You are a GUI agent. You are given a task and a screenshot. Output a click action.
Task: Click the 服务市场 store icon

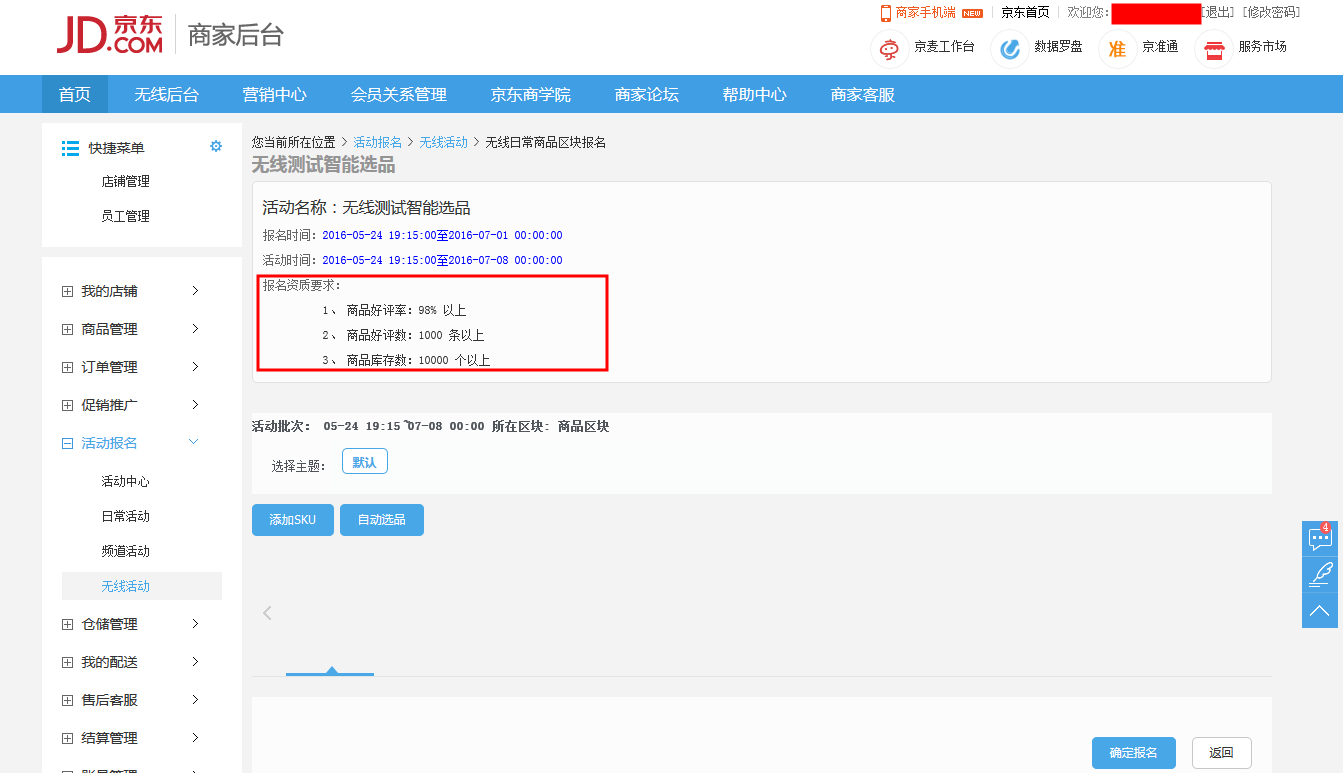(1214, 48)
